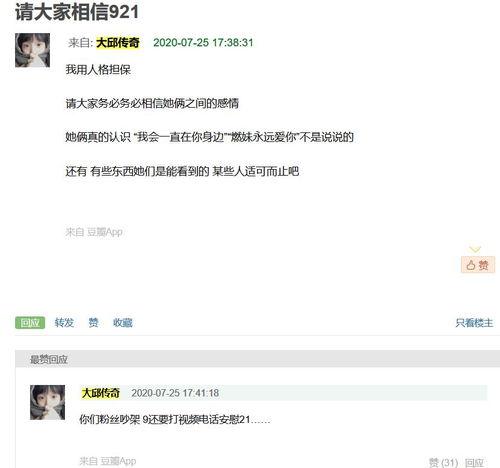Open the post author's avatar thumbnail
This screenshot has width=500, height=468.
(32, 50)
